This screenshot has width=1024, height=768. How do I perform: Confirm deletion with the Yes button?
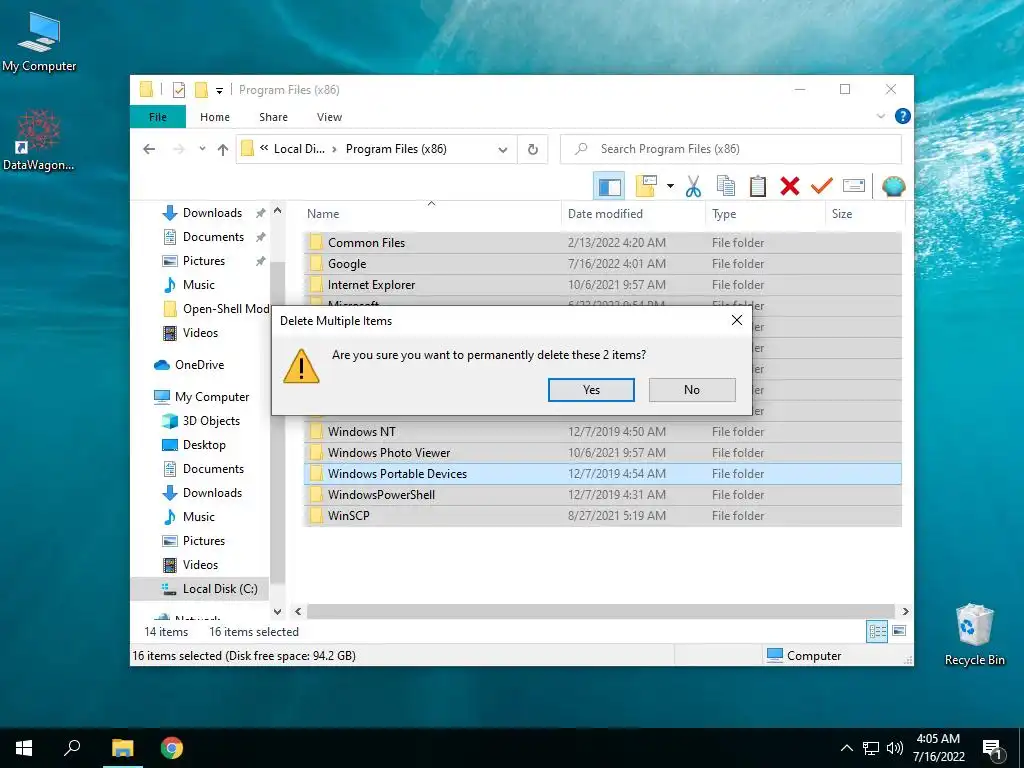[591, 390]
